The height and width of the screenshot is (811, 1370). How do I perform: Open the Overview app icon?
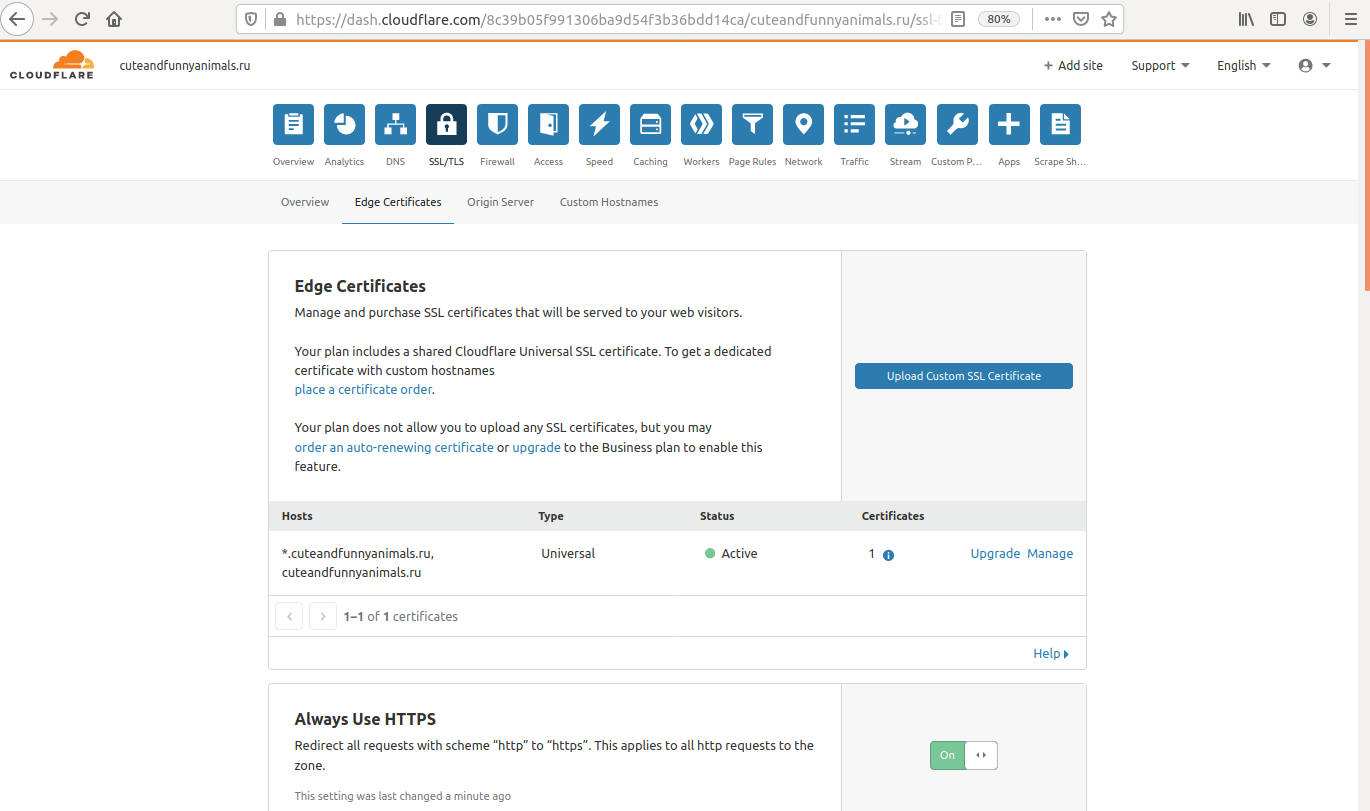point(293,124)
